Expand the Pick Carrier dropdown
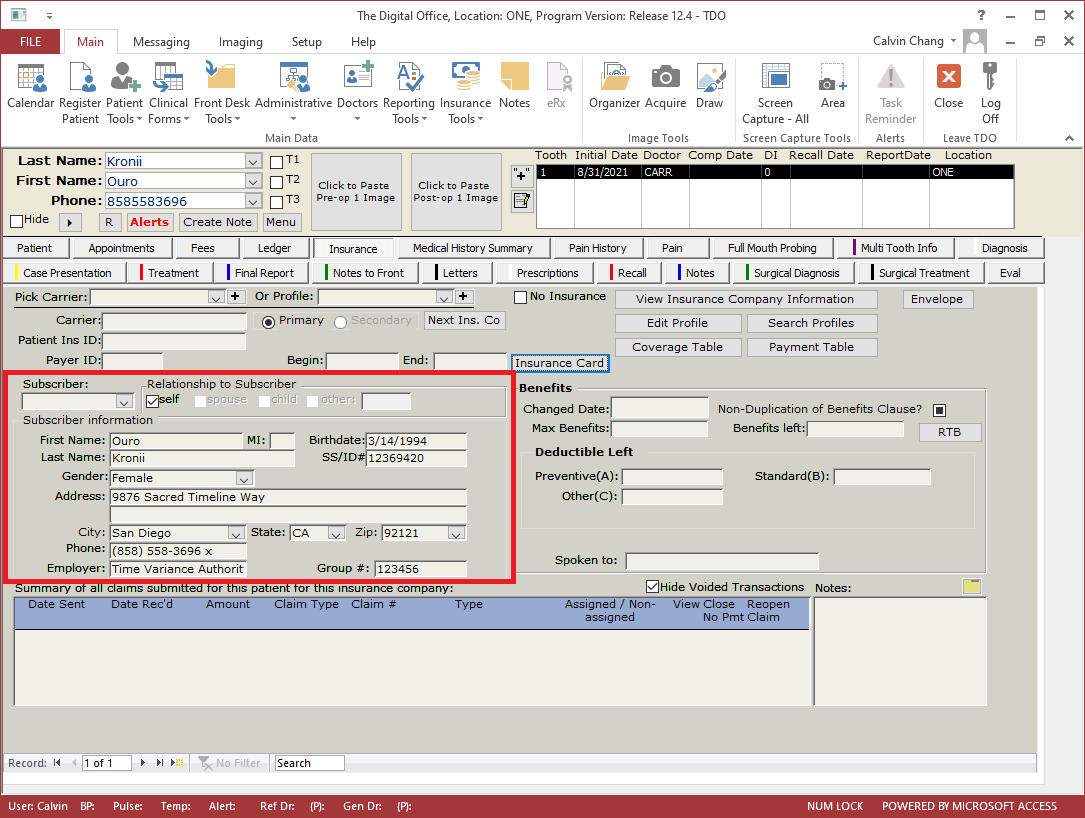 [x=216, y=297]
